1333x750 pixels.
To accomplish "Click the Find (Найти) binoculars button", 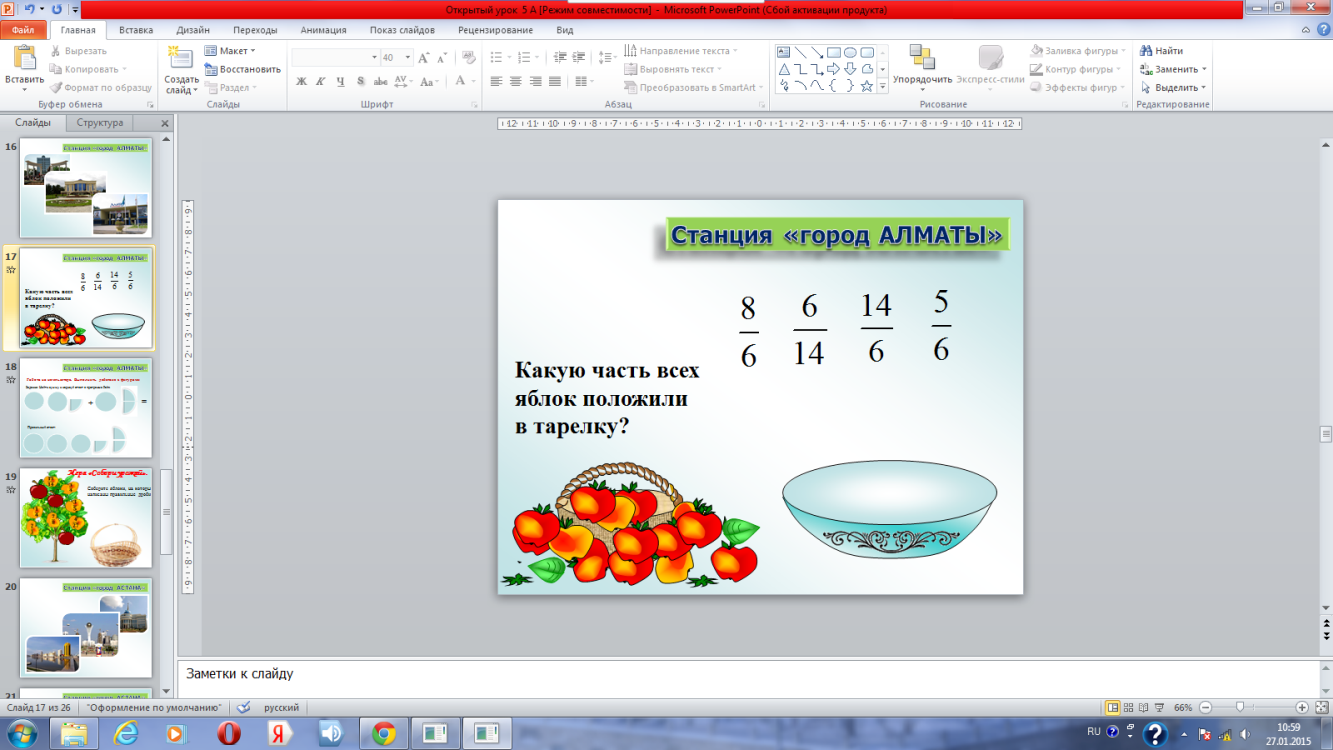I will pyautogui.click(x=1161, y=51).
